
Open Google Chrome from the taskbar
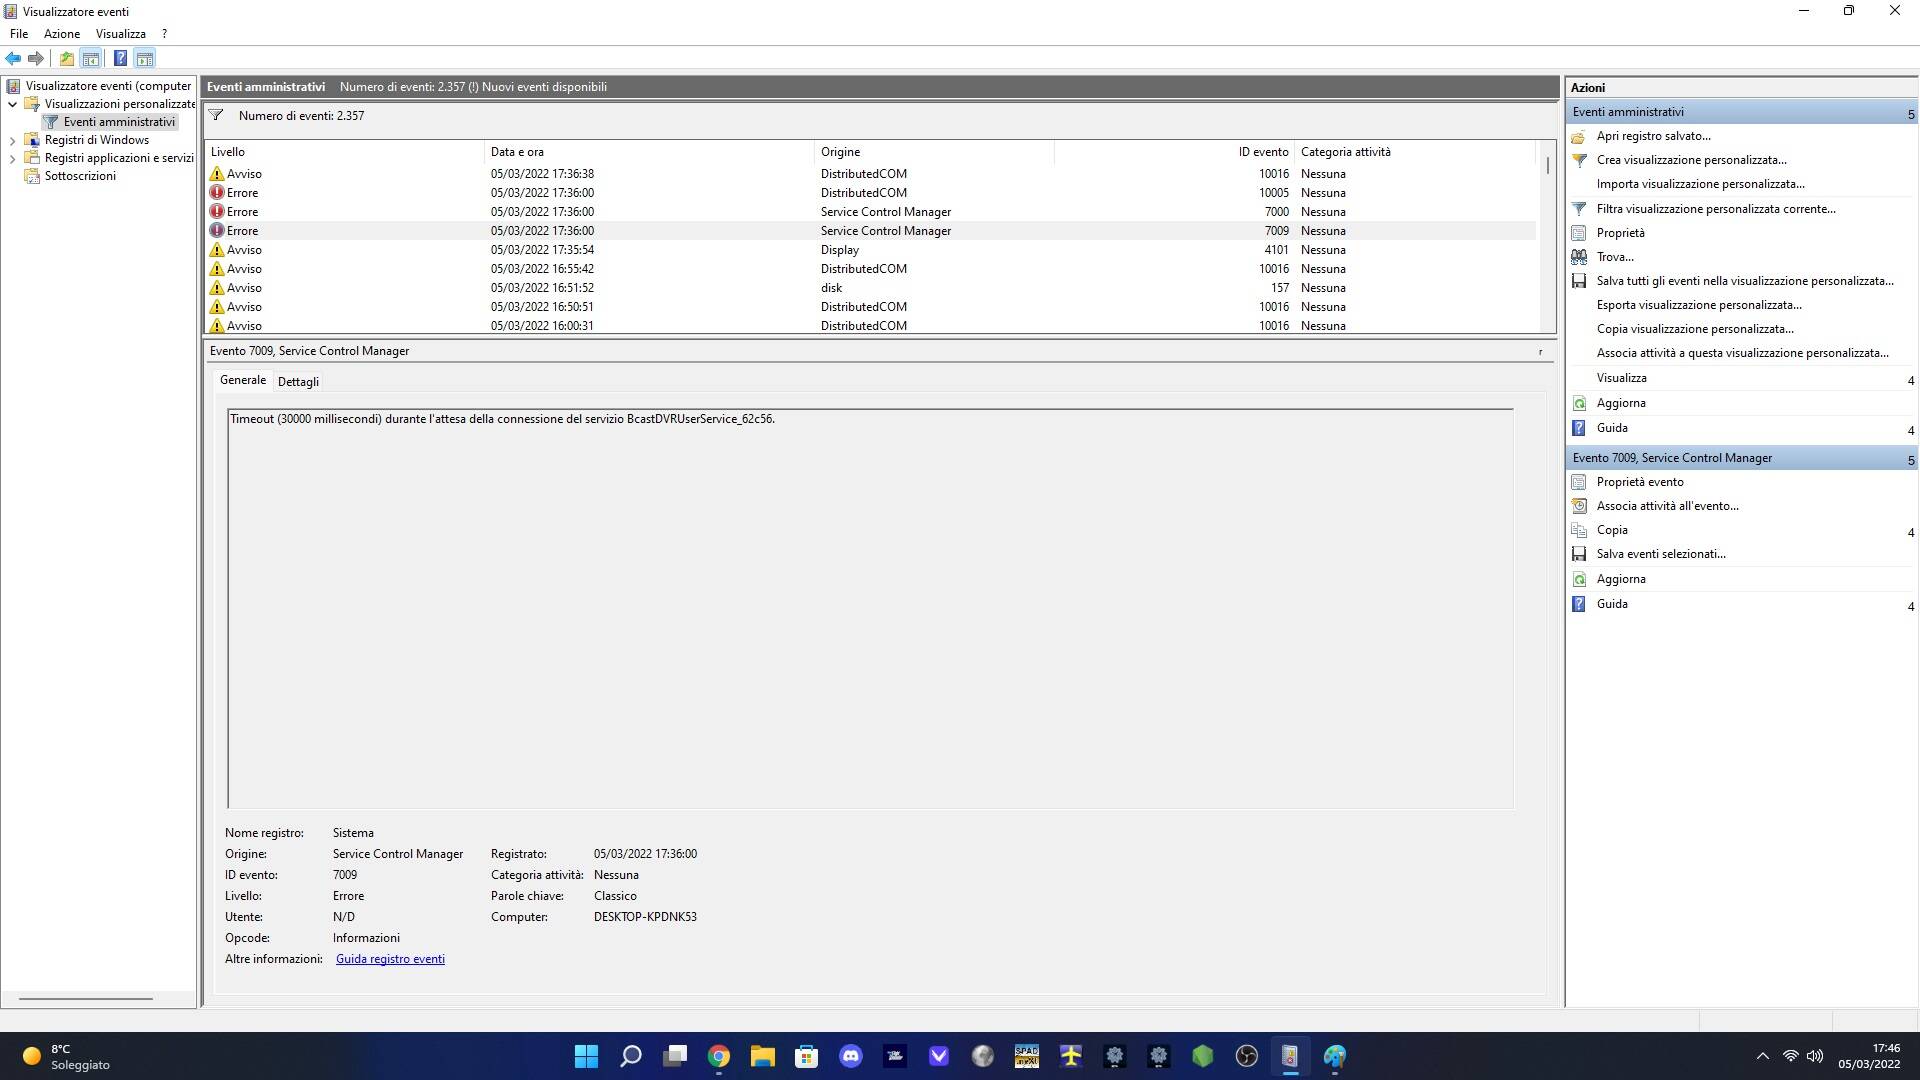click(x=719, y=1056)
